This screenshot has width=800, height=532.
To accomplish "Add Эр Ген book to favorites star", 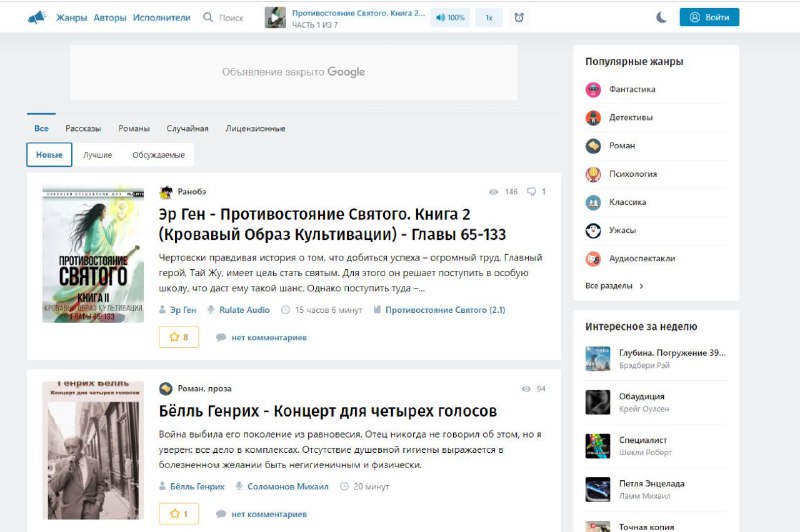I will point(179,337).
